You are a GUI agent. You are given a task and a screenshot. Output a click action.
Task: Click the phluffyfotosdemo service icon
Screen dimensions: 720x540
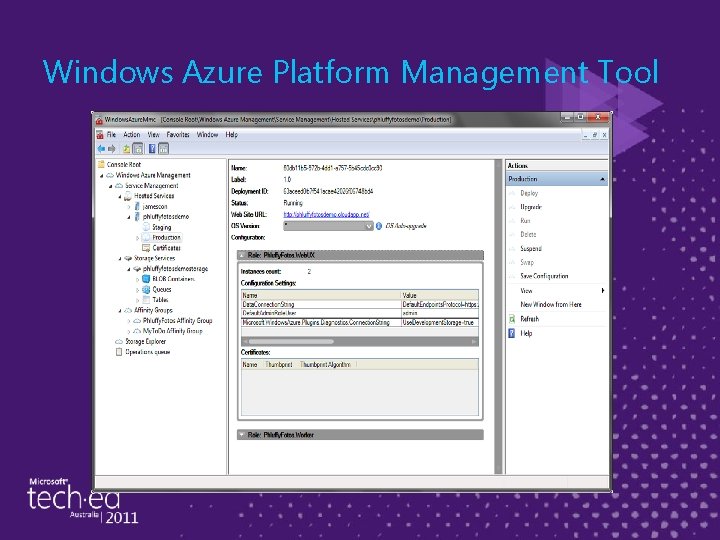137,217
